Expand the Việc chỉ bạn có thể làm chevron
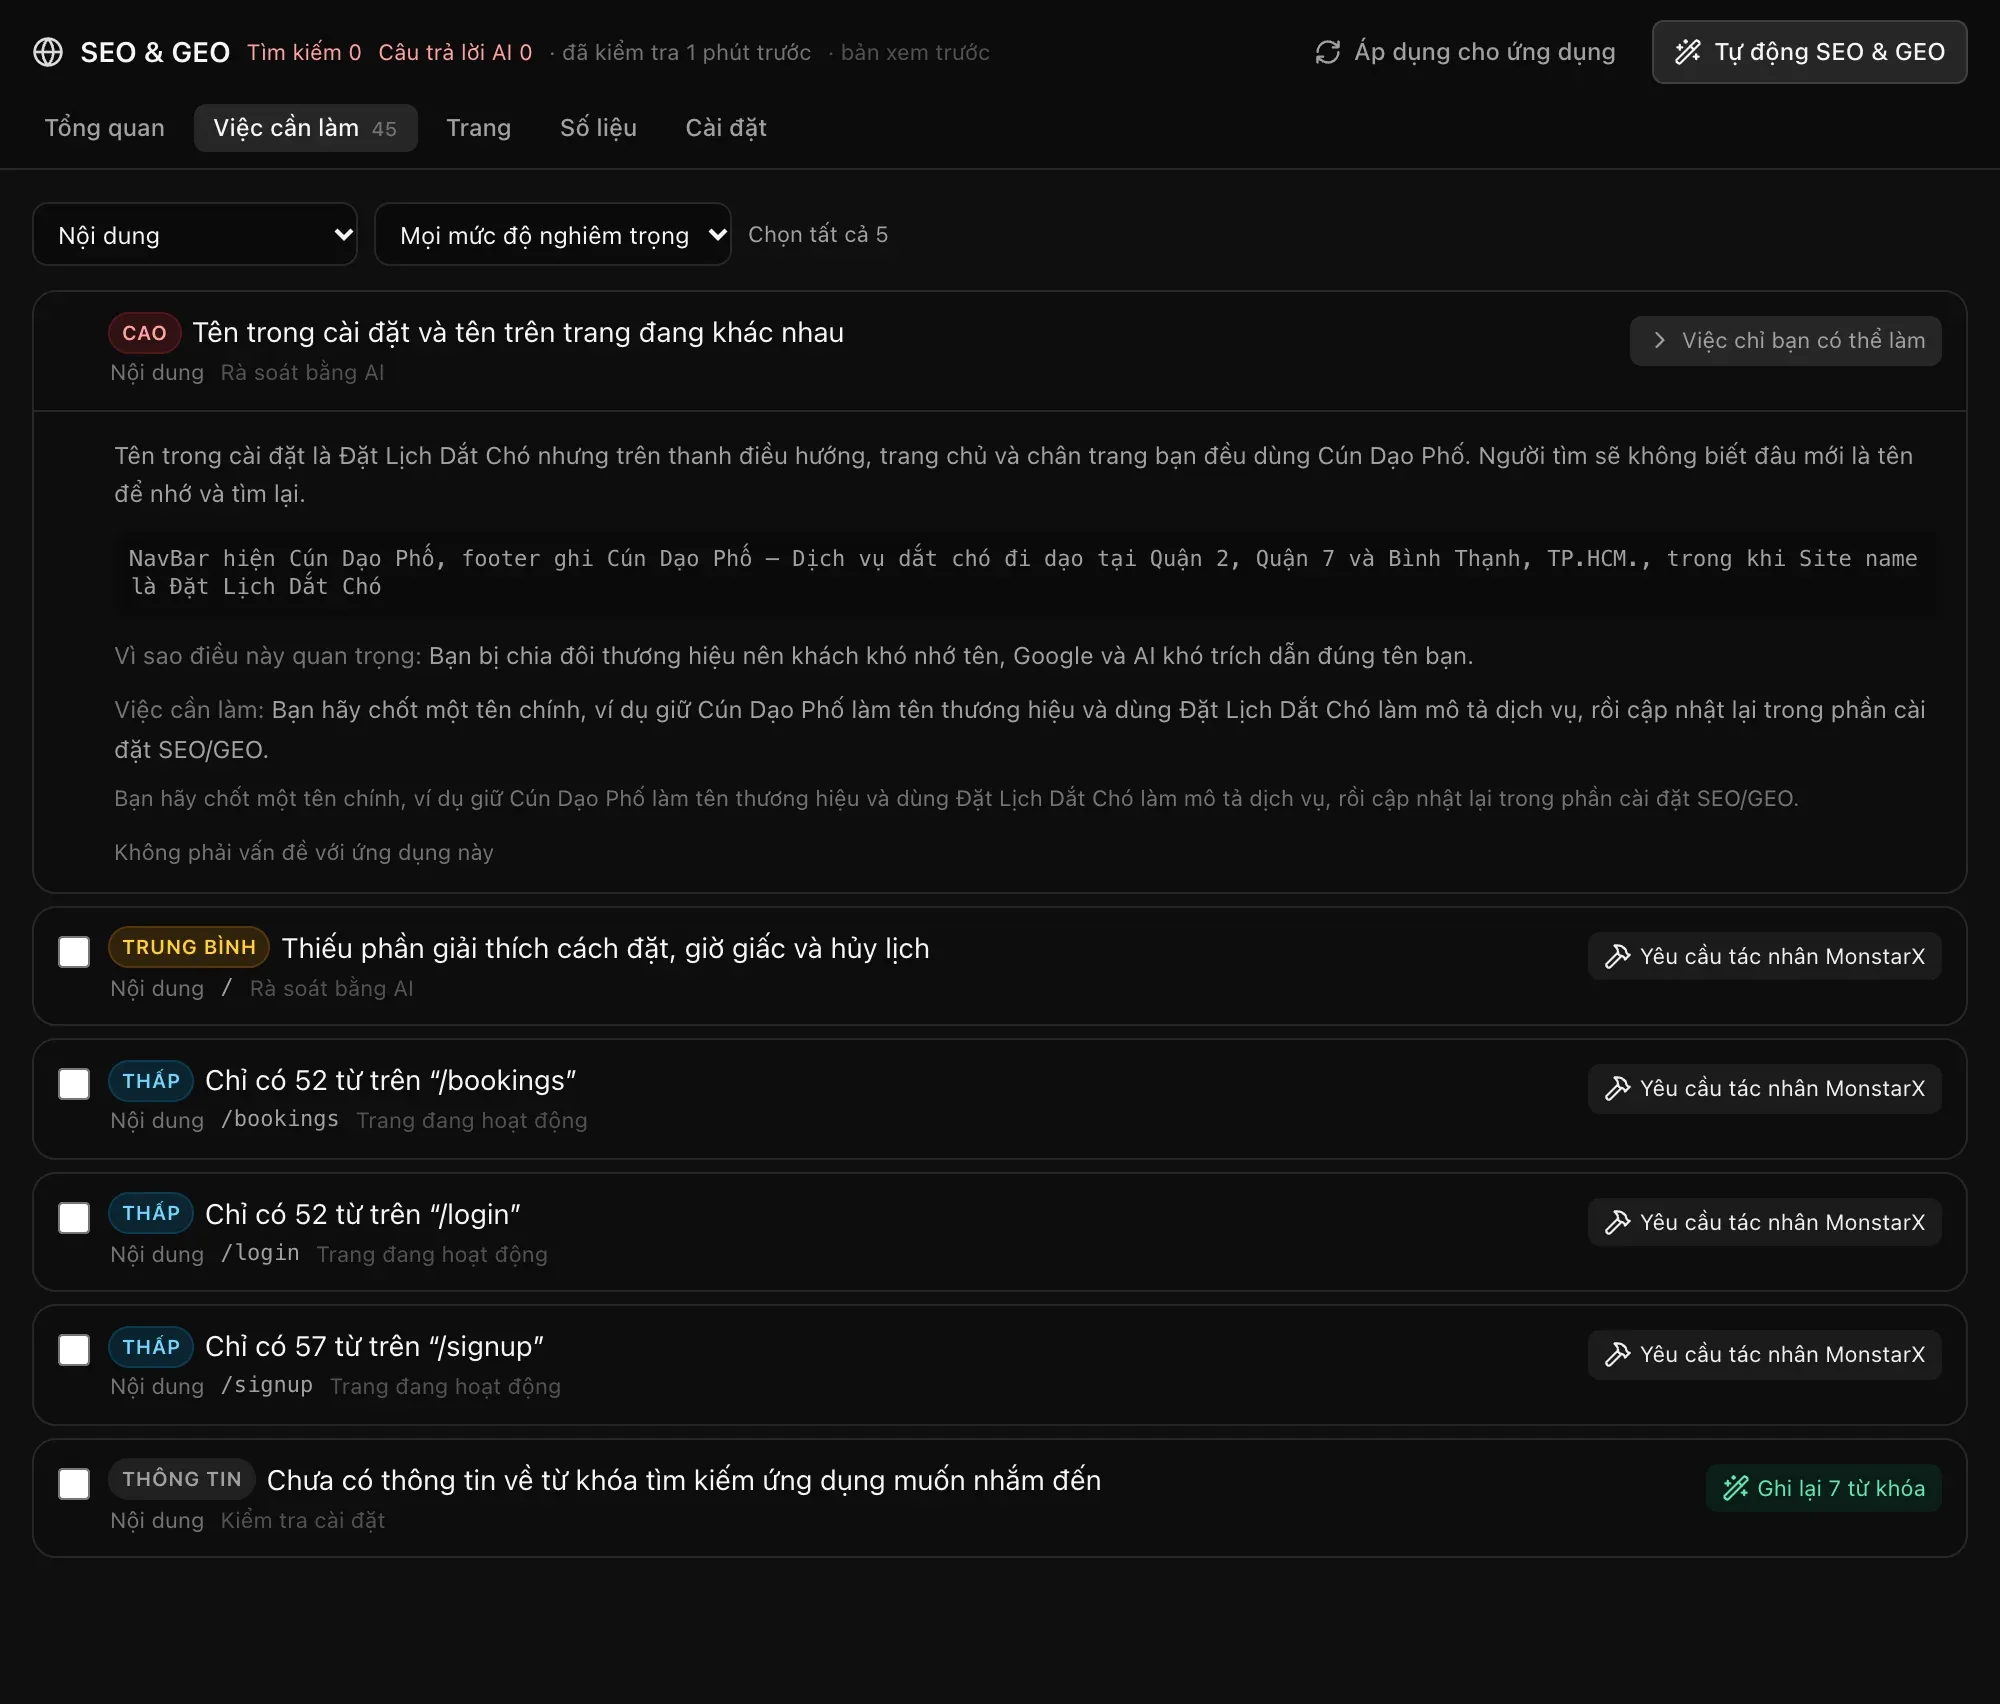This screenshot has width=2000, height=1704. click(x=1659, y=341)
